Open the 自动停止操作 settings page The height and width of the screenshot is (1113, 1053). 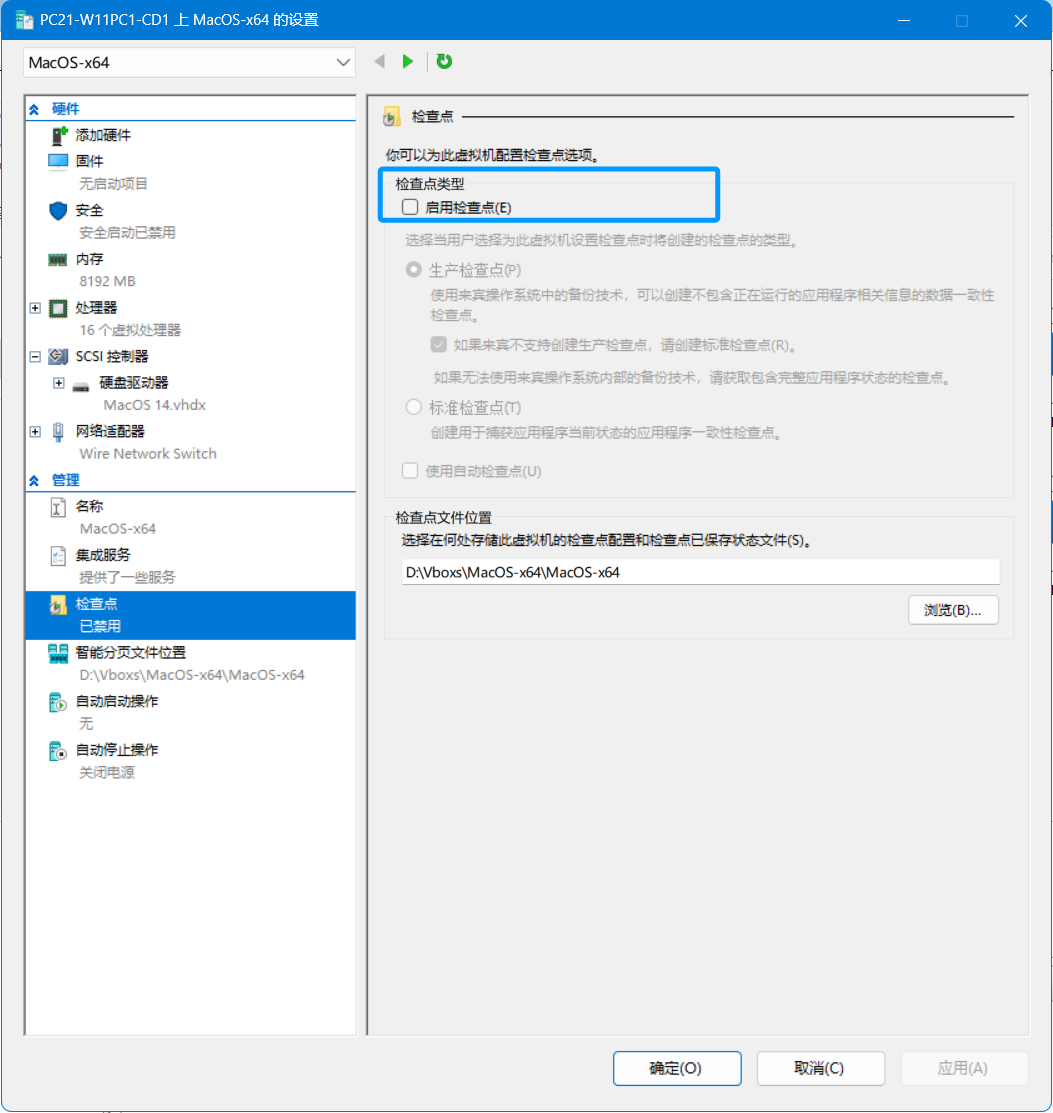(x=117, y=750)
